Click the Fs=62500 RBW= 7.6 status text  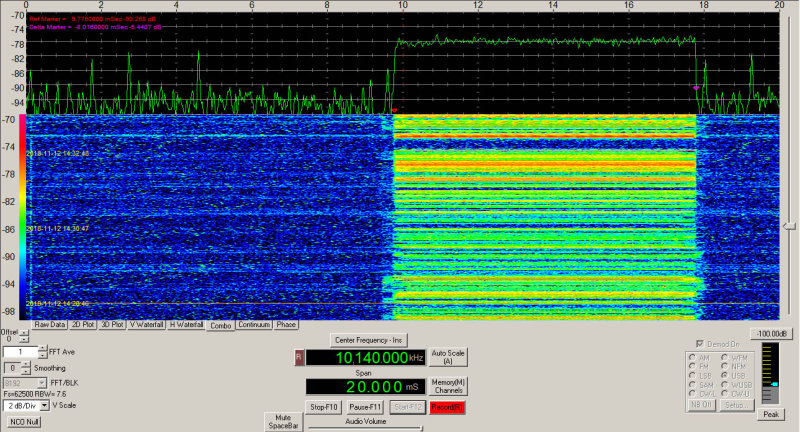[34, 394]
